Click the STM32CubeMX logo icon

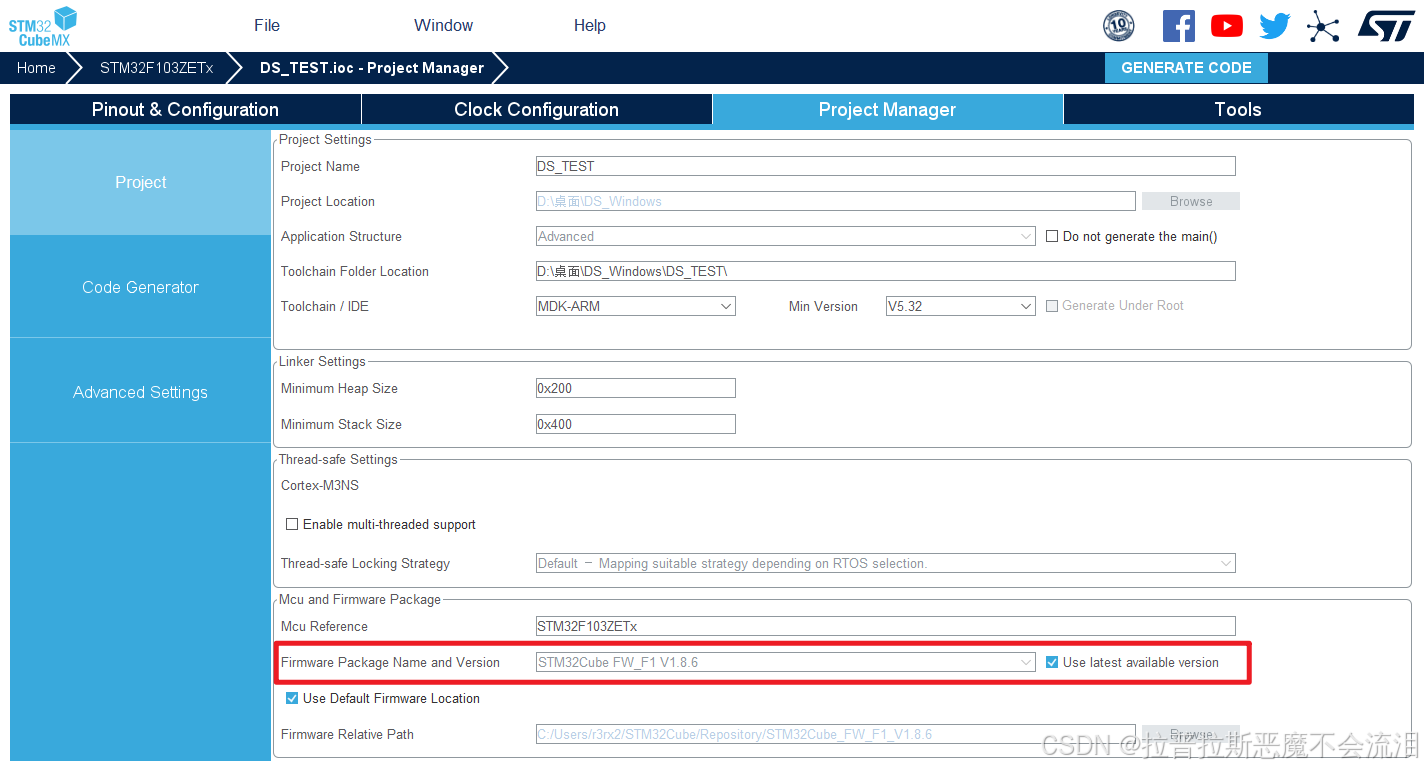pyautogui.click(x=44, y=26)
